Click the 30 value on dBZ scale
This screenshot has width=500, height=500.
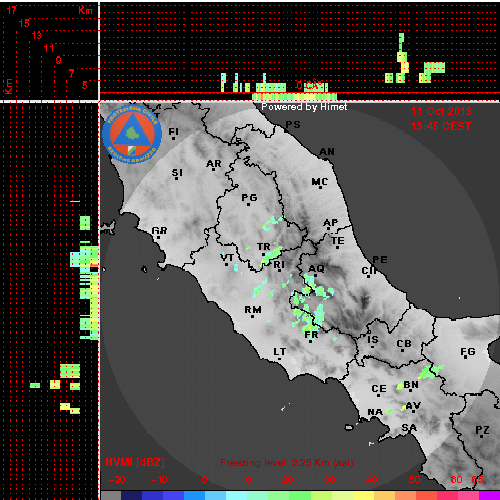(x=329, y=480)
